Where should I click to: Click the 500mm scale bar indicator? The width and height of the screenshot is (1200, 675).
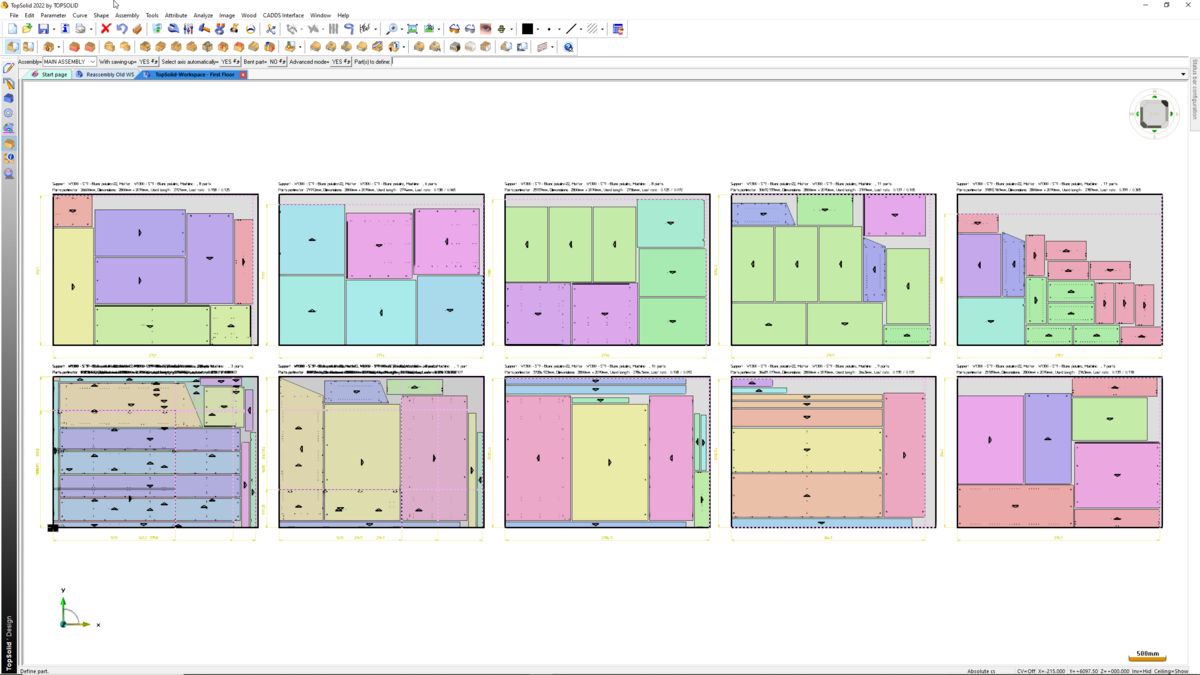click(1148, 656)
